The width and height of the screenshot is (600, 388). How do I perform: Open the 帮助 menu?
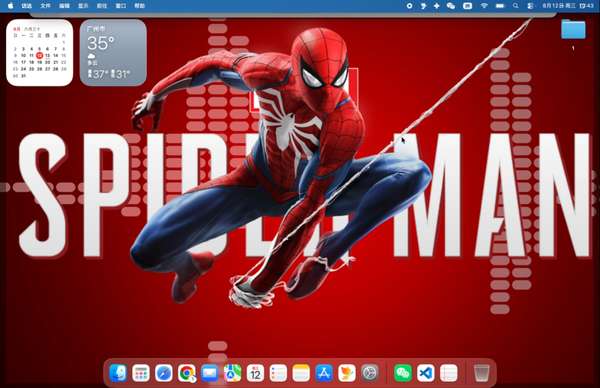(x=140, y=6)
